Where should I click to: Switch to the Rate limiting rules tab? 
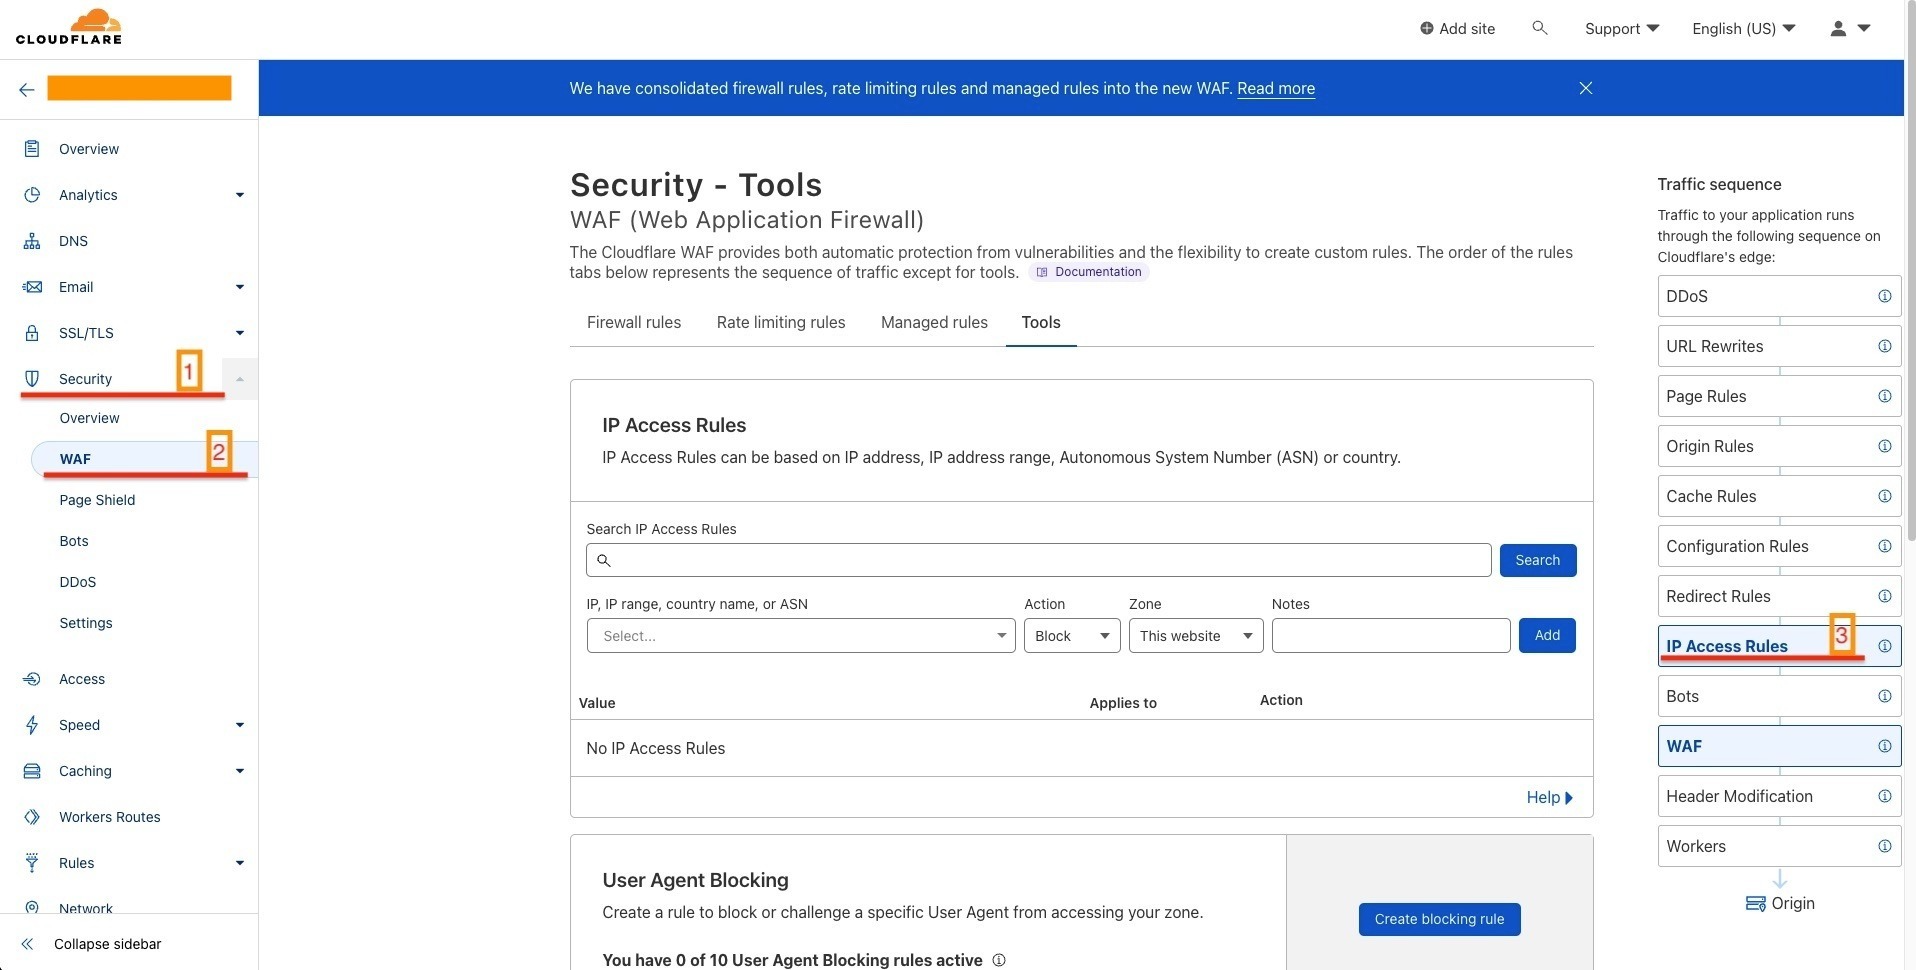pyautogui.click(x=781, y=322)
